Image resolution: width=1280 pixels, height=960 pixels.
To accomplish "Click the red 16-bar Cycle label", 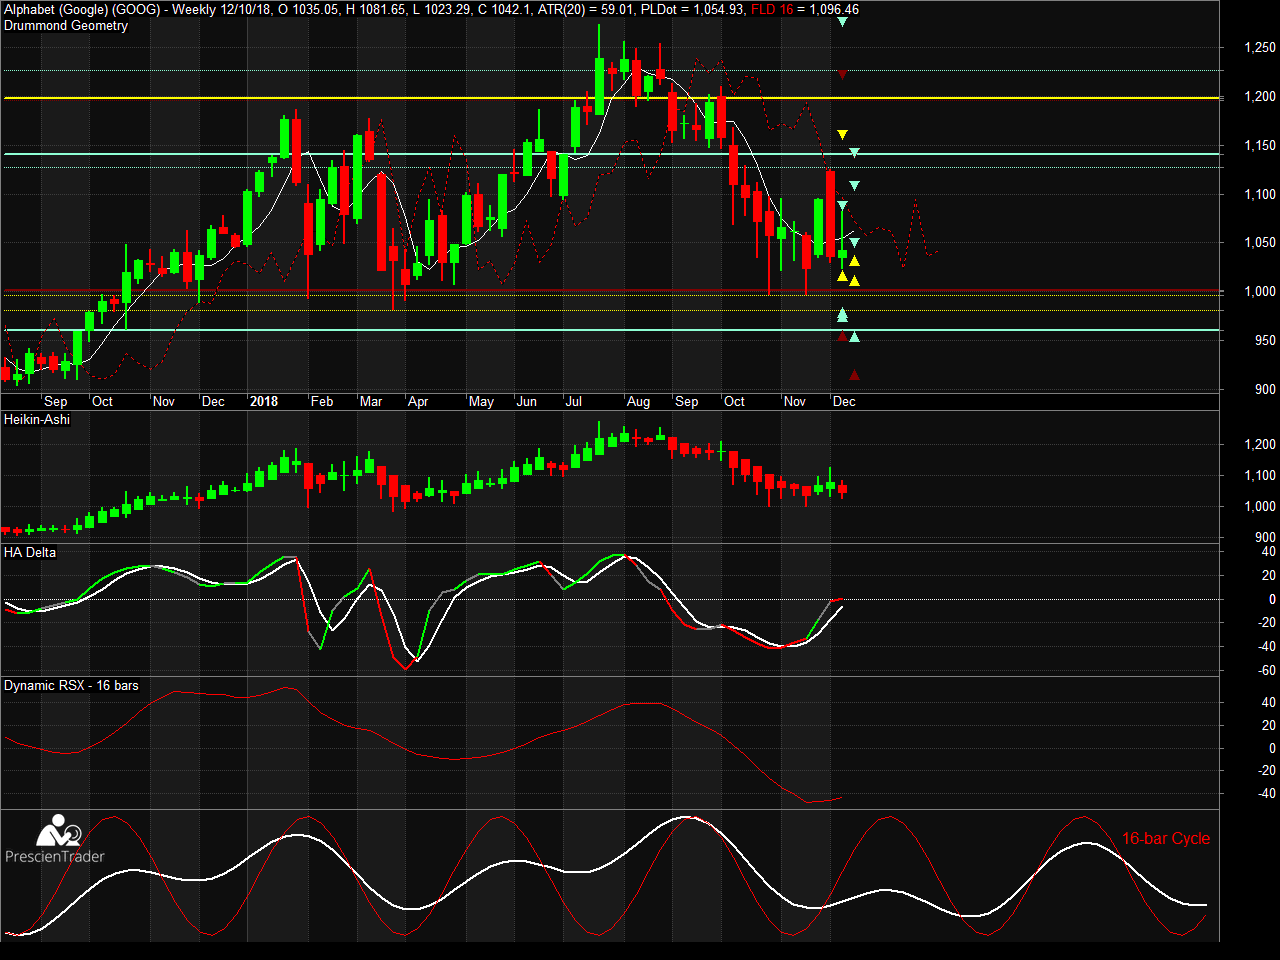I will [x=1166, y=838].
